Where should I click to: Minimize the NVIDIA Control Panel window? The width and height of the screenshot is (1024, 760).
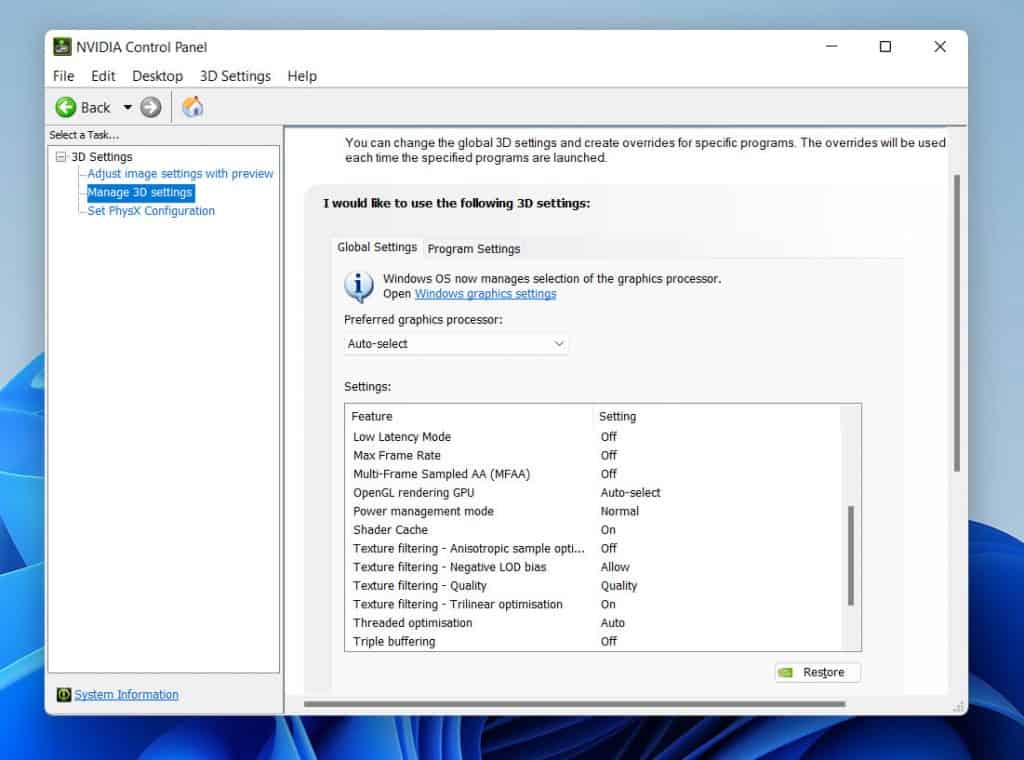[831, 46]
